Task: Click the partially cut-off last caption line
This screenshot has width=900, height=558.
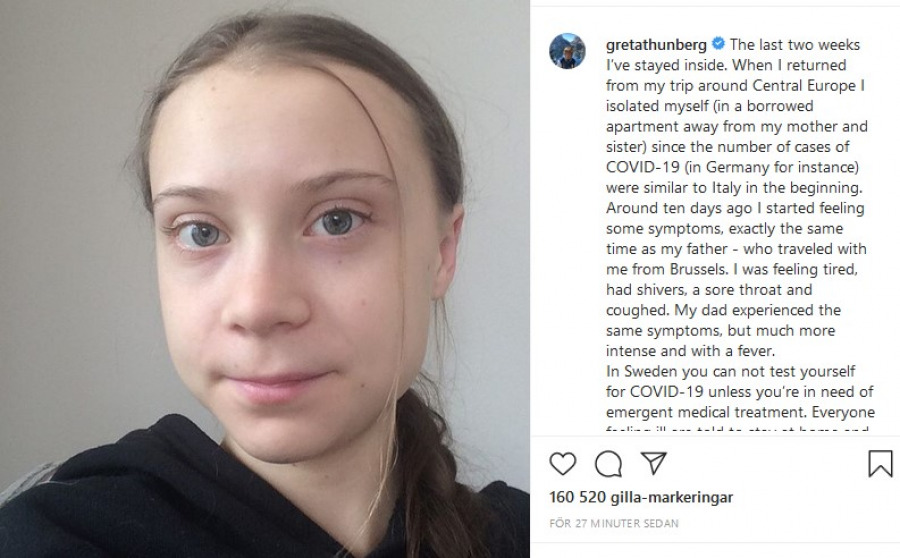Action: tap(738, 428)
